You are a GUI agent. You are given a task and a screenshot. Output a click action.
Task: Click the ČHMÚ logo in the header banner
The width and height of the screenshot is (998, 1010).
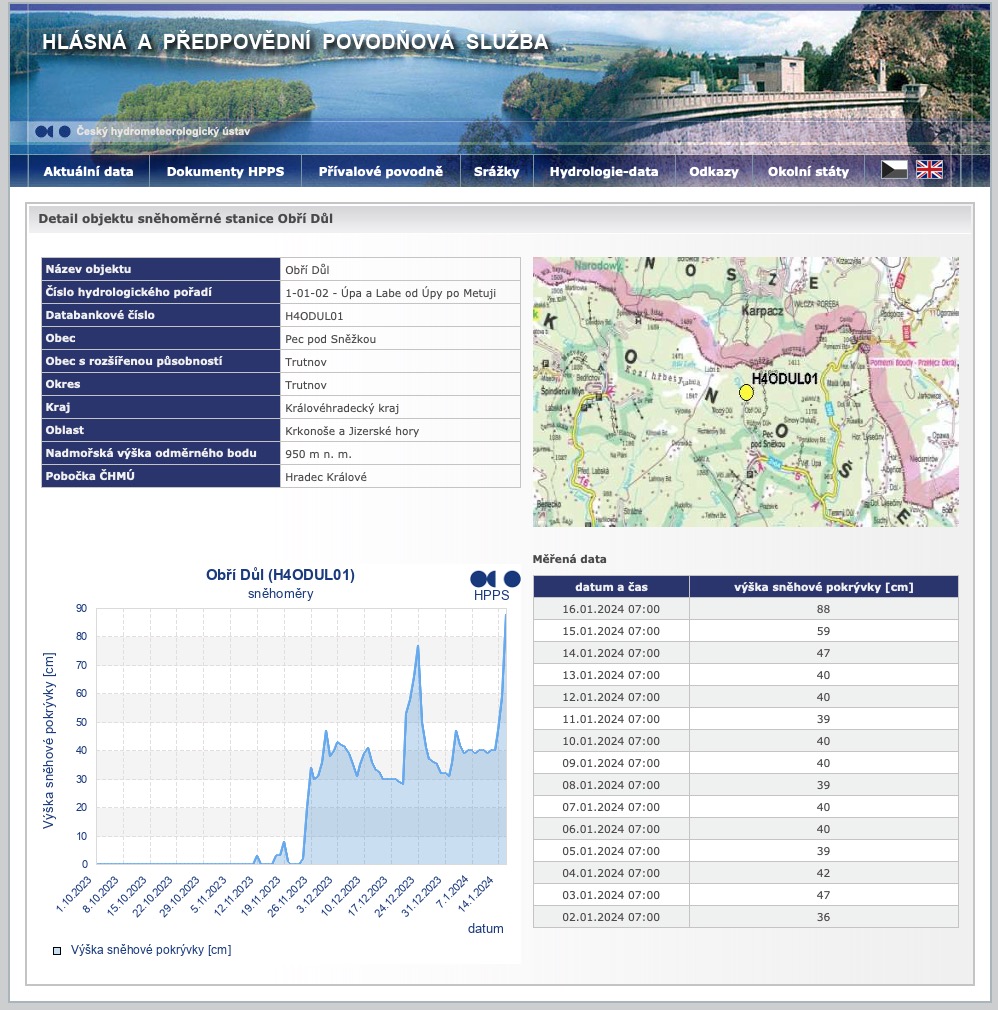pyautogui.click(x=53, y=131)
